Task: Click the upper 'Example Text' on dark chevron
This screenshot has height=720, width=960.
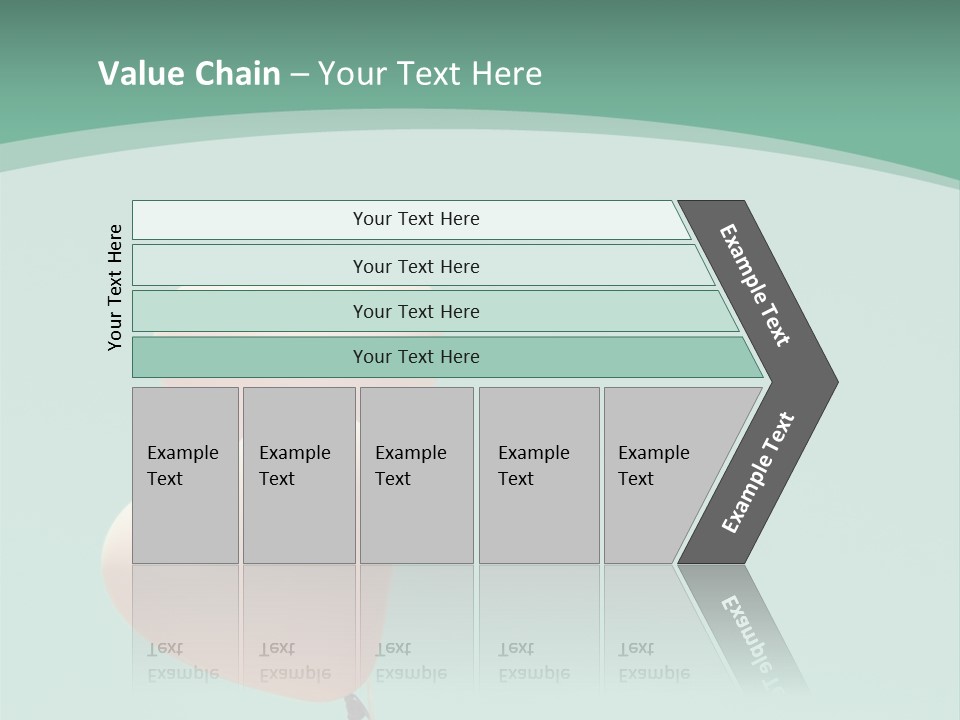Action: [x=756, y=285]
